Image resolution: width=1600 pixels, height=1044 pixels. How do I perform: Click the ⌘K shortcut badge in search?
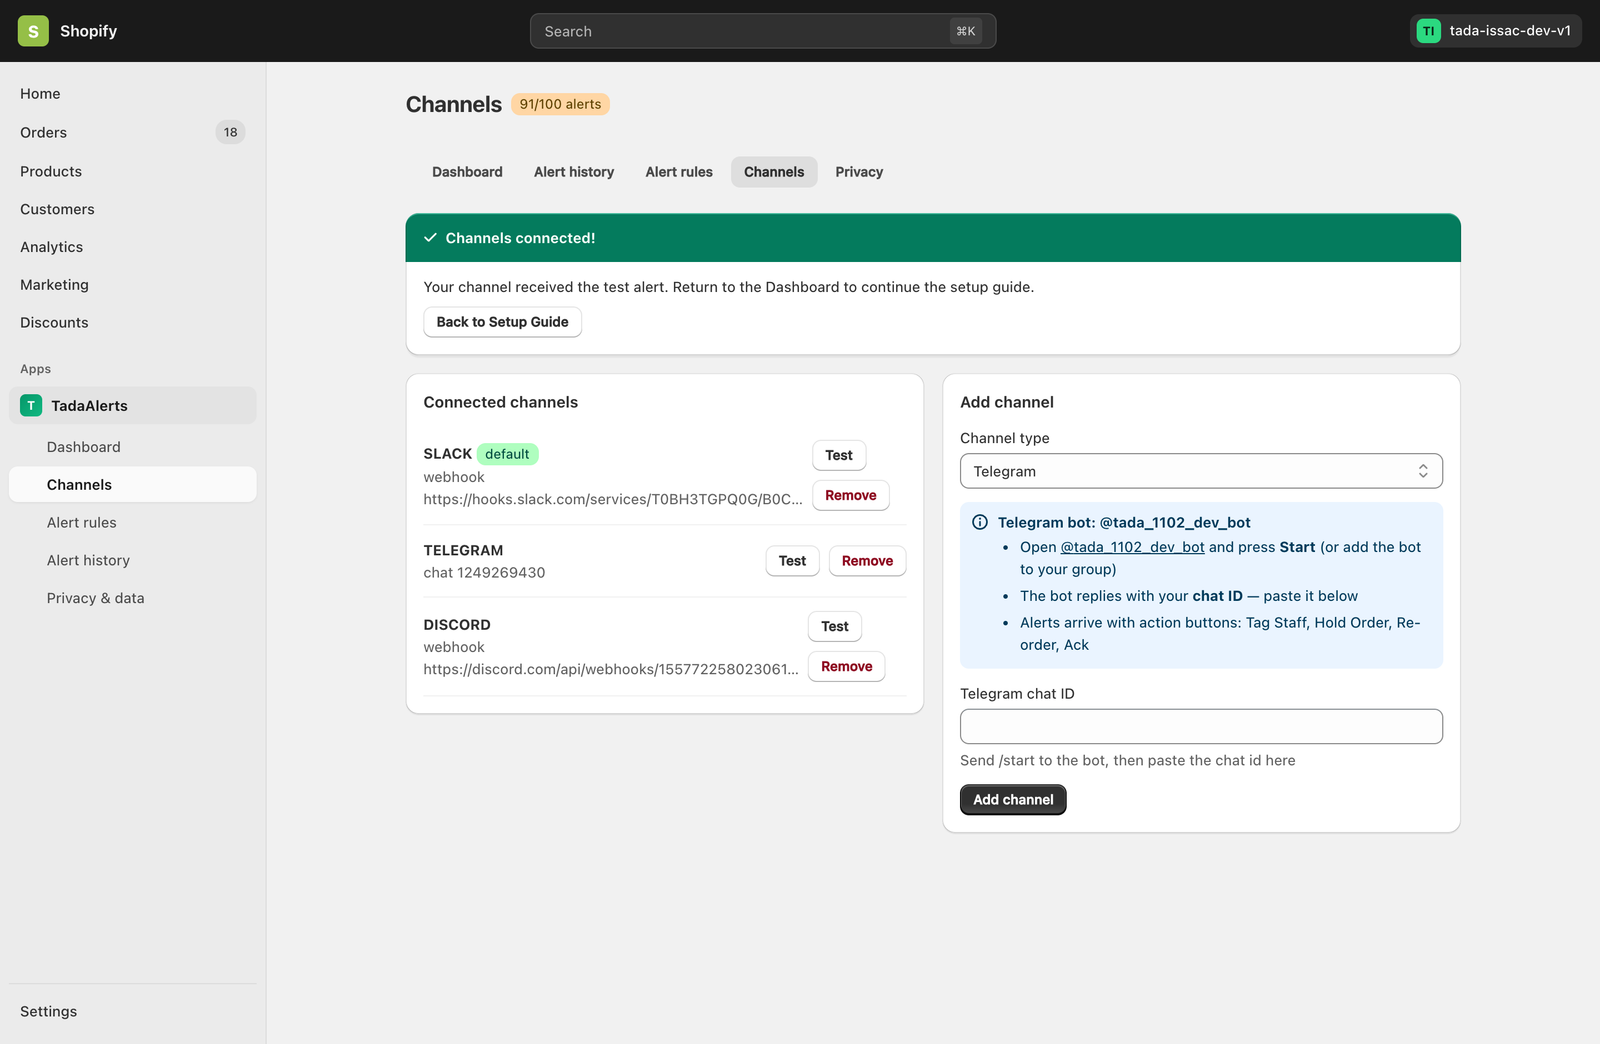(x=965, y=31)
